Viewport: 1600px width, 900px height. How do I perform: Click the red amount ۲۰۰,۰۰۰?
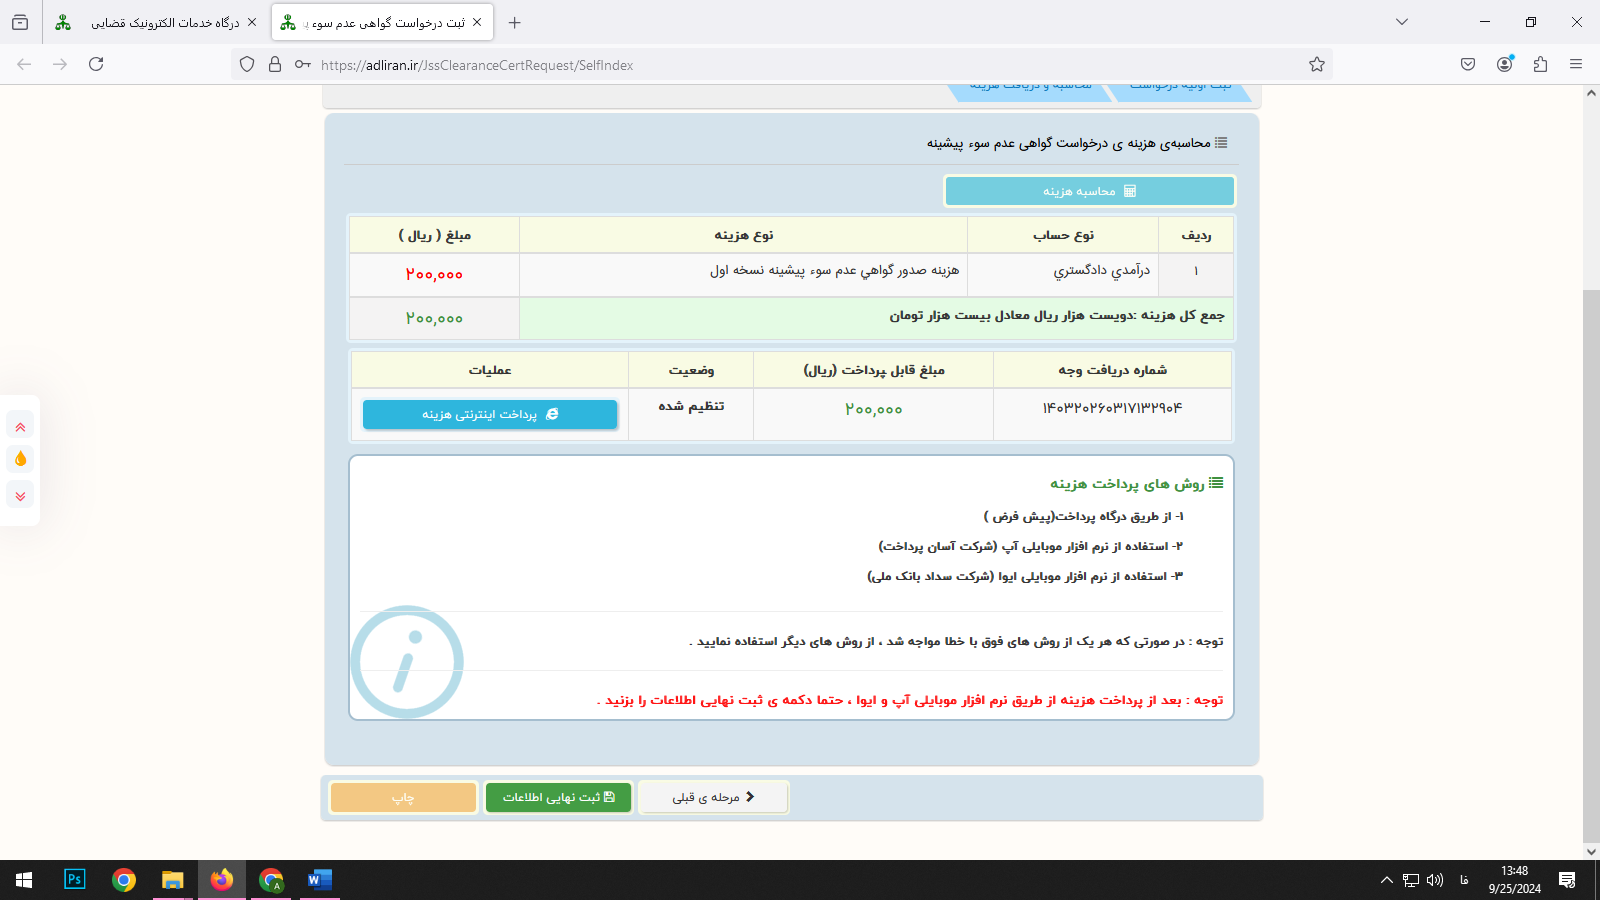434,274
